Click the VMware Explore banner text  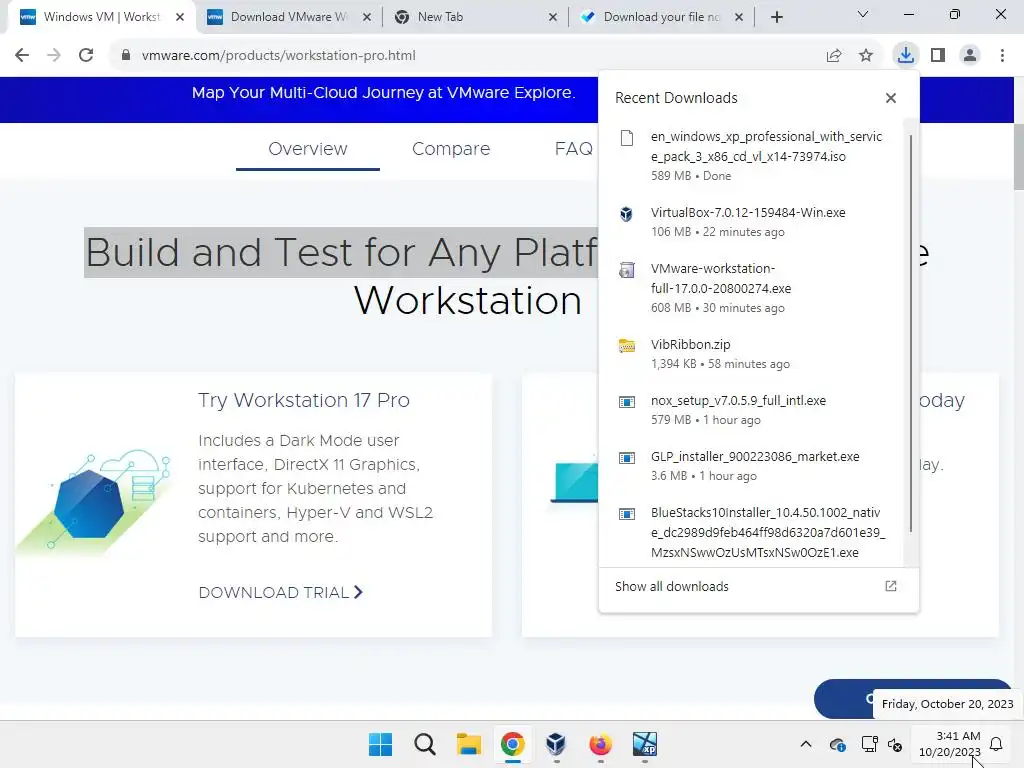point(383,93)
